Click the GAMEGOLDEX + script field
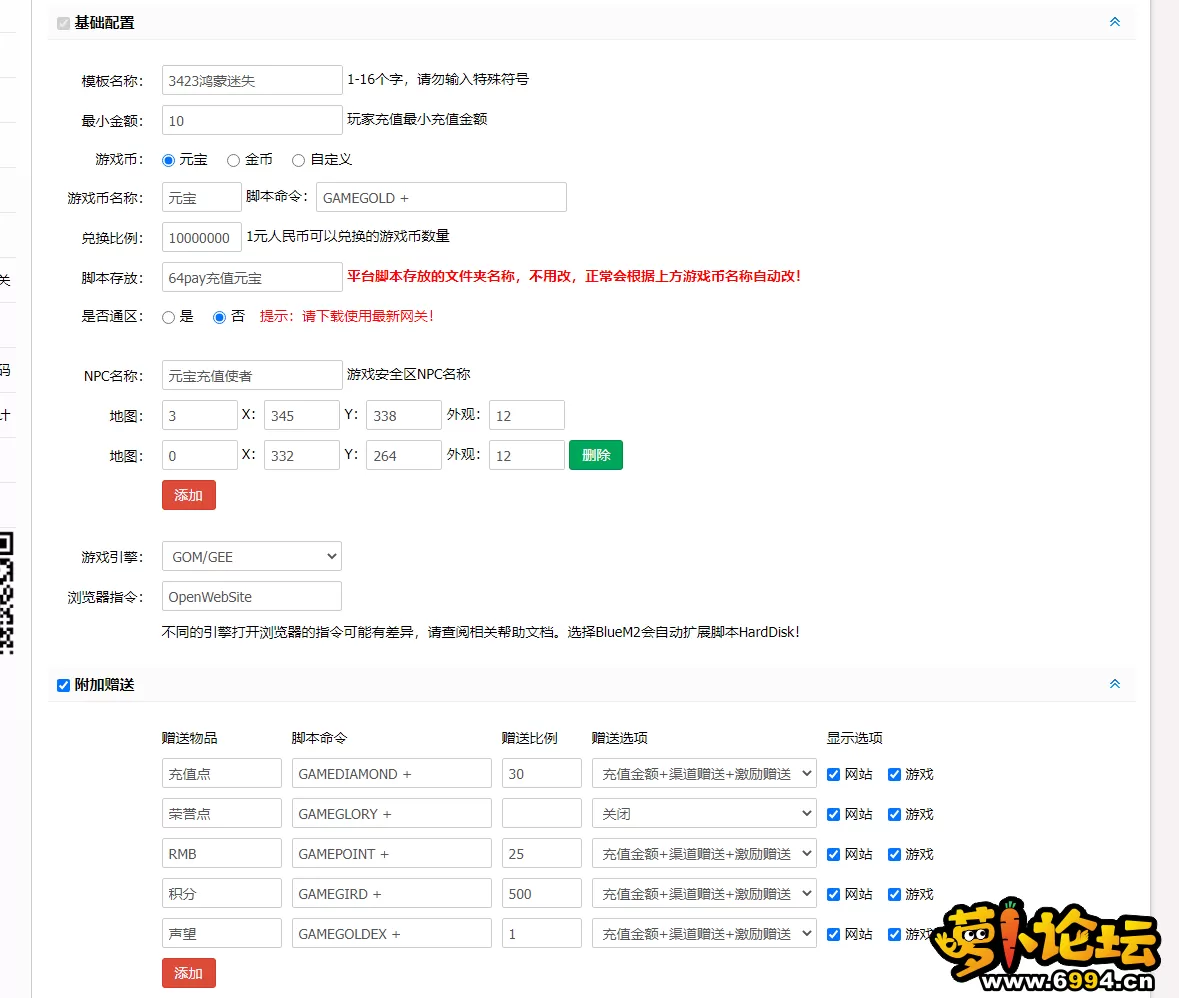Screen dimensions: 1179x998 [x=392, y=933]
